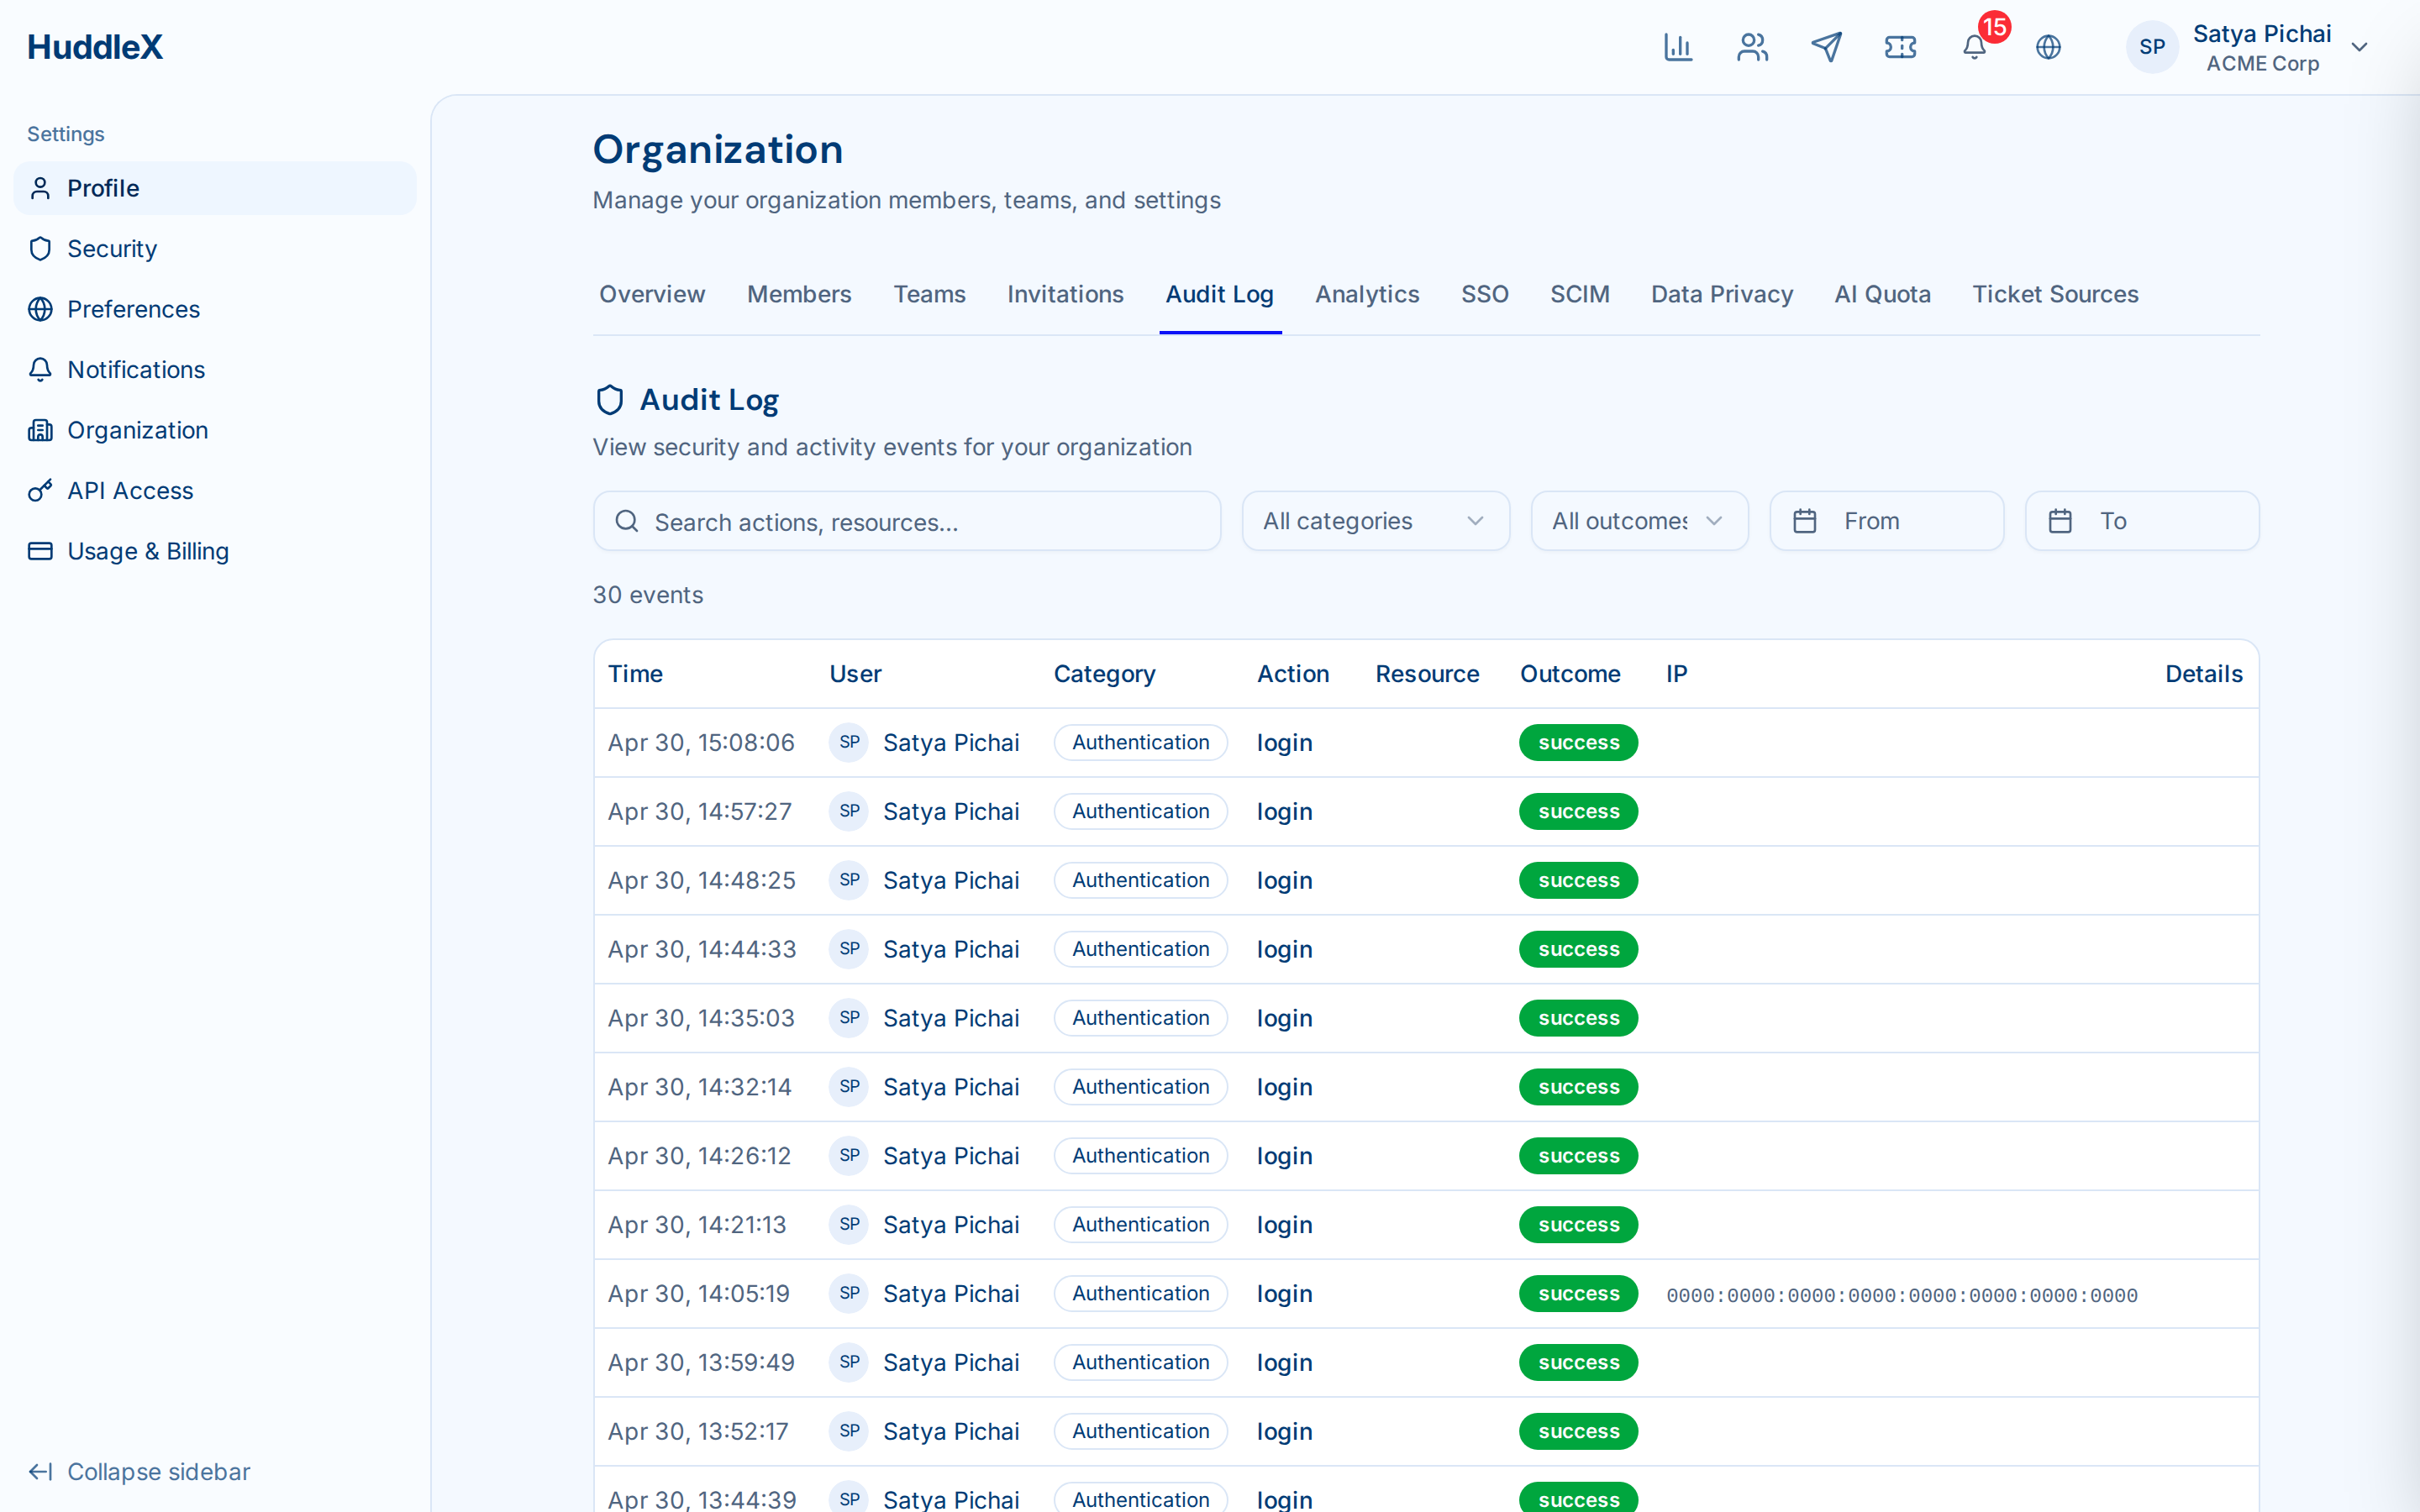
Task: Select the Audit Log tab
Action: click(1219, 294)
